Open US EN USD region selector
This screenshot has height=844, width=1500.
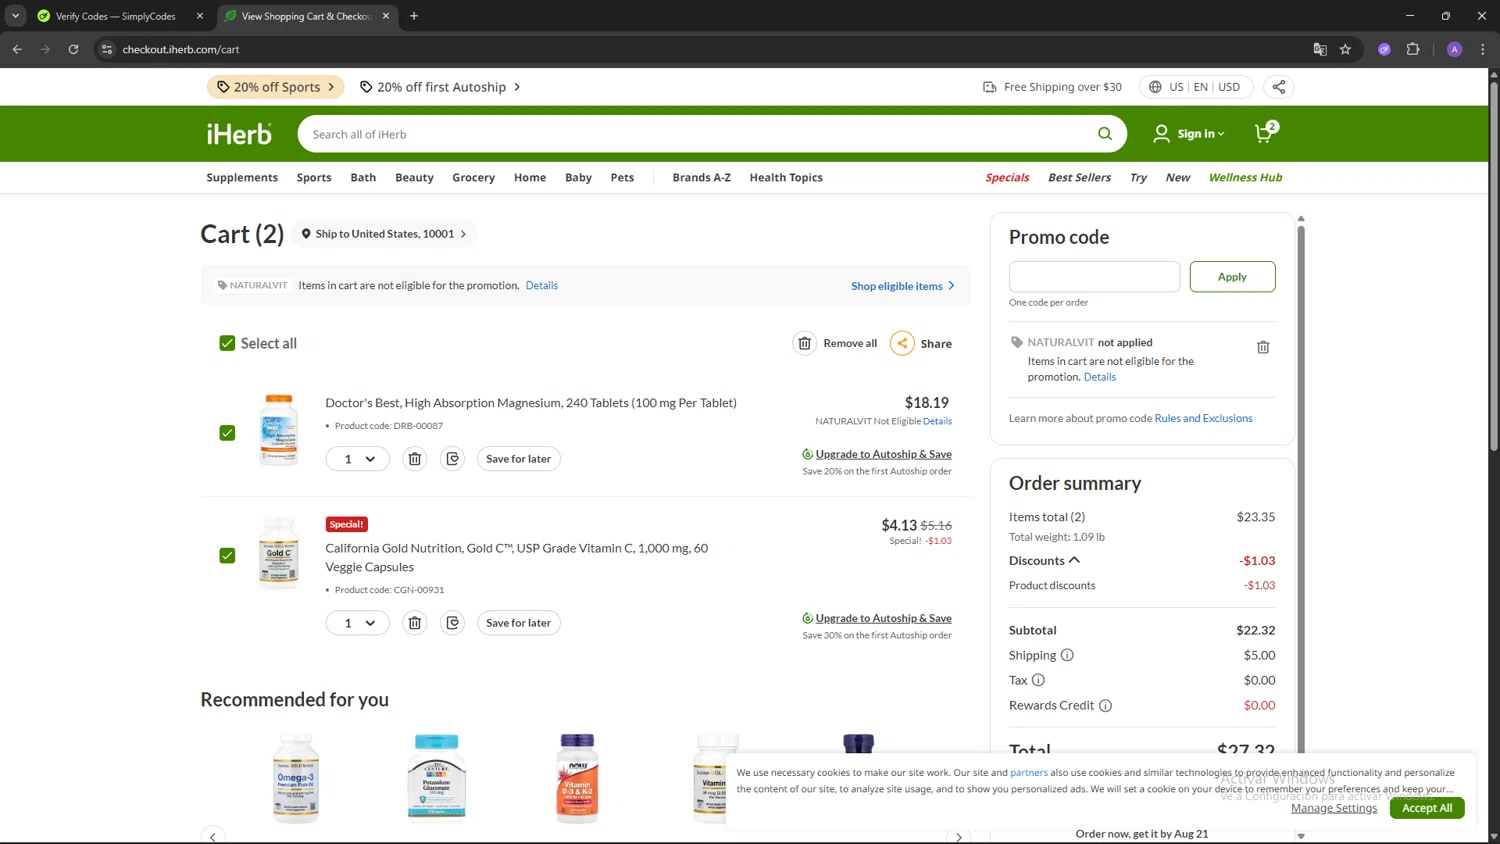(1195, 87)
